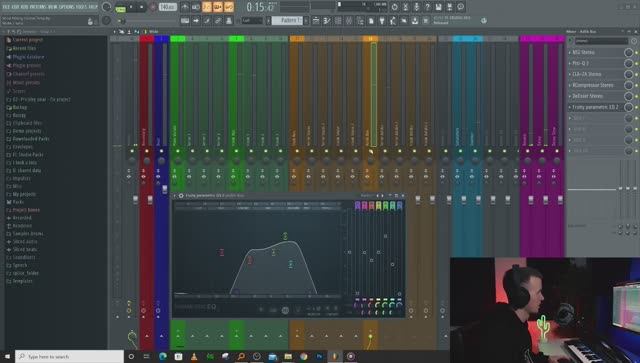Open the Fruity parametric EQ 2 slot
The height and width of the screenshot is (363, 640).
pyautogui.click(x=596, y=107)
